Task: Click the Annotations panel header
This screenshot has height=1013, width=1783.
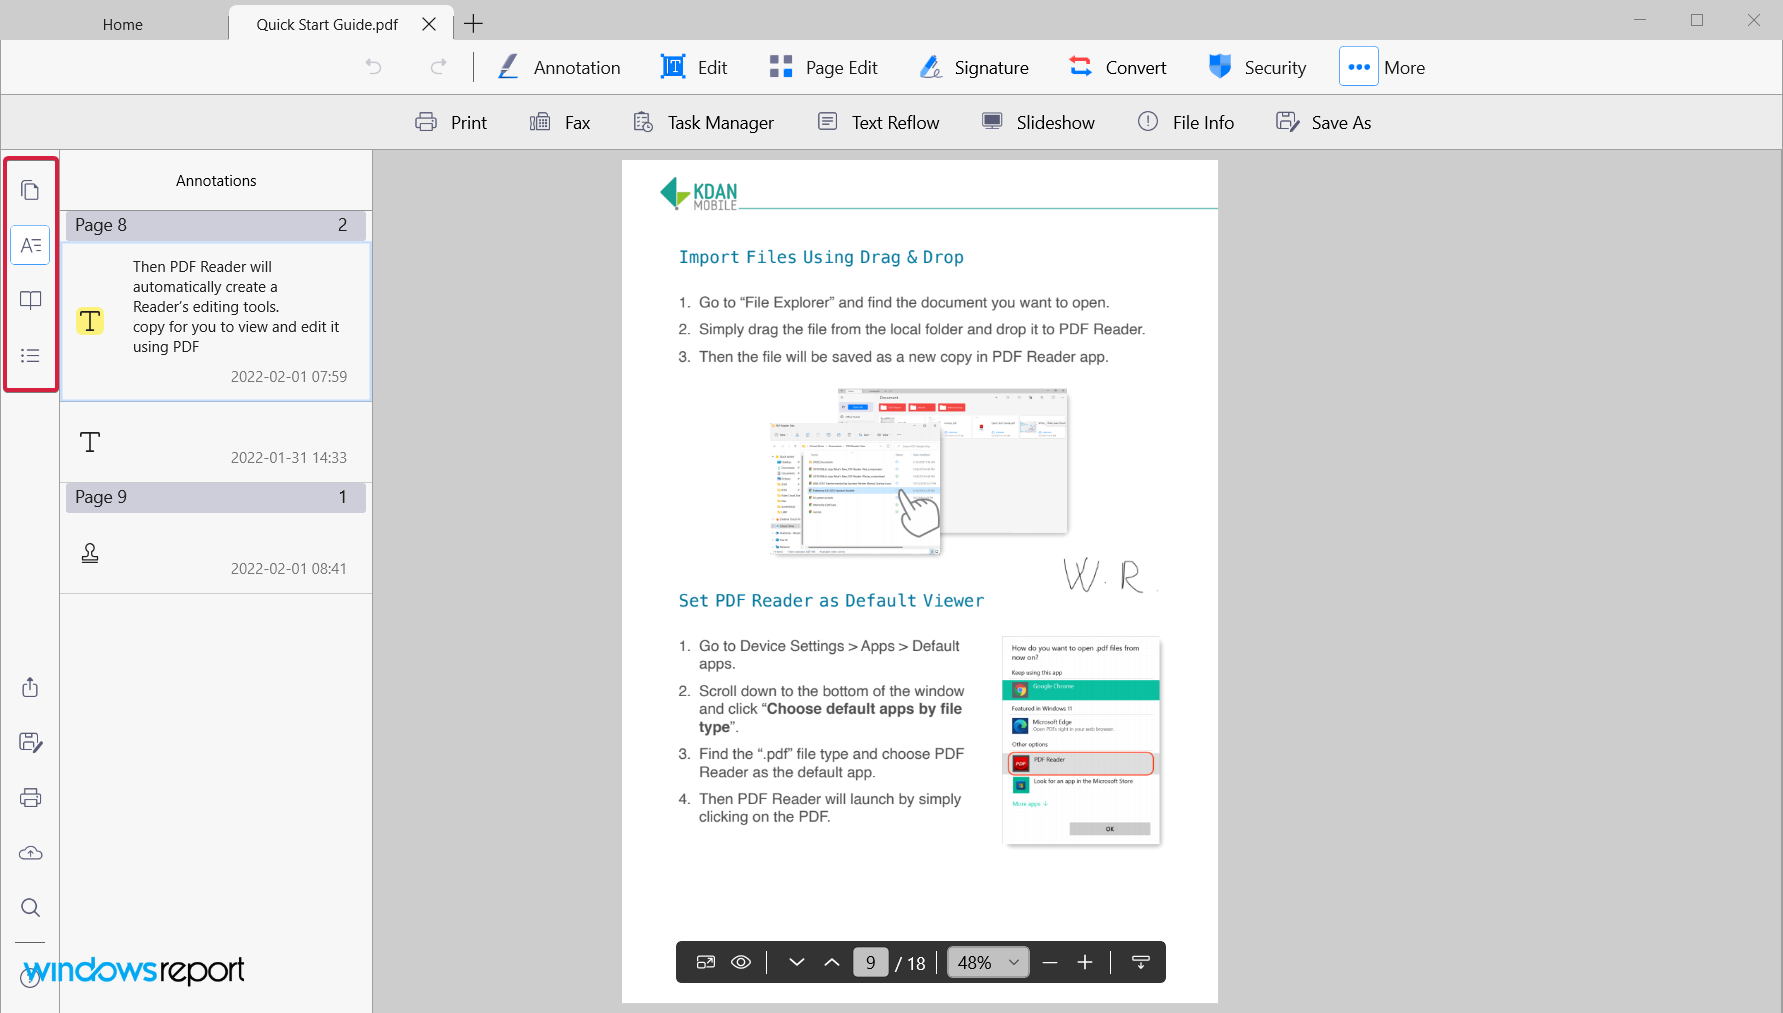Action: [x=216, y=181]
